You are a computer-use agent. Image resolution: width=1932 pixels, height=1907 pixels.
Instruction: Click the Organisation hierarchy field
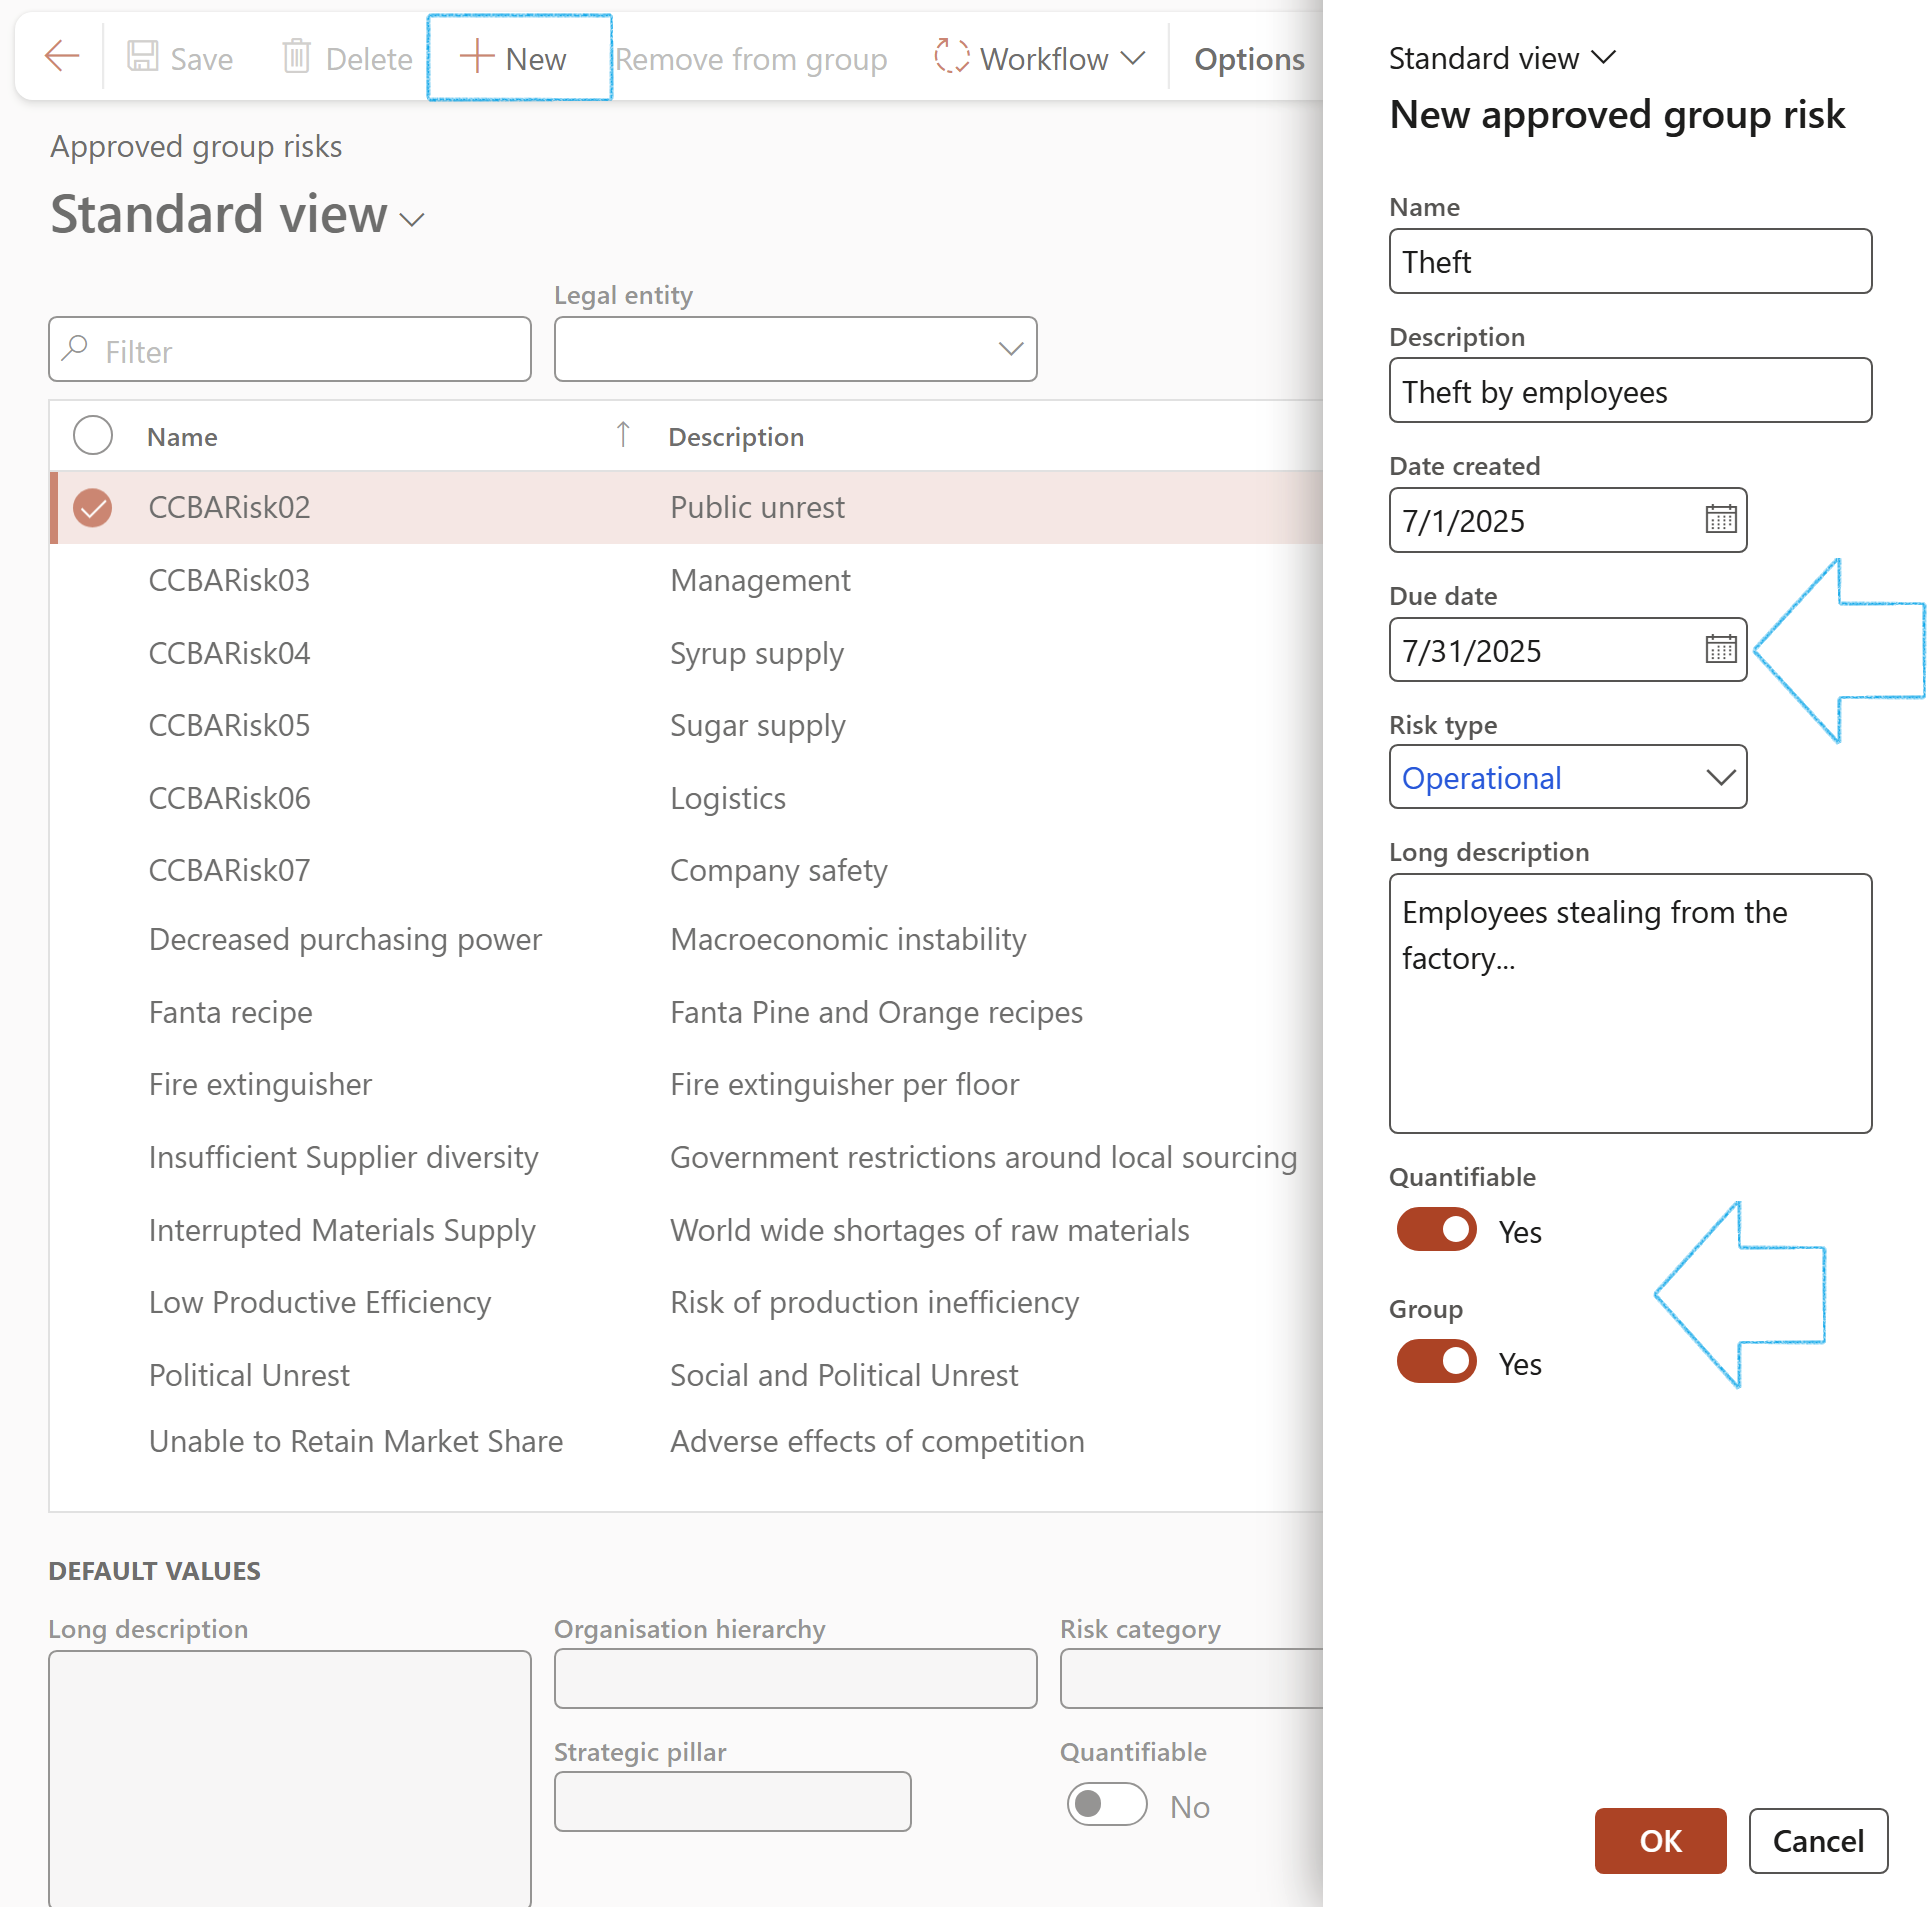(795, 1679)
